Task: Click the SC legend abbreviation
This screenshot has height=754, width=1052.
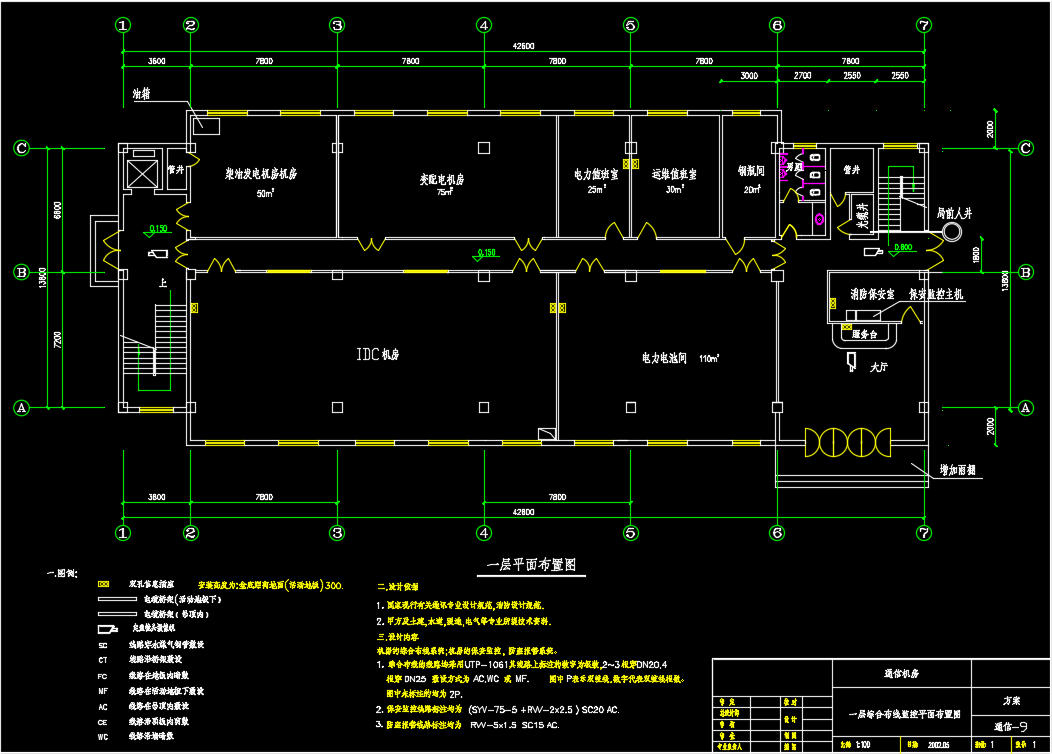Action: tap(103, 645)
